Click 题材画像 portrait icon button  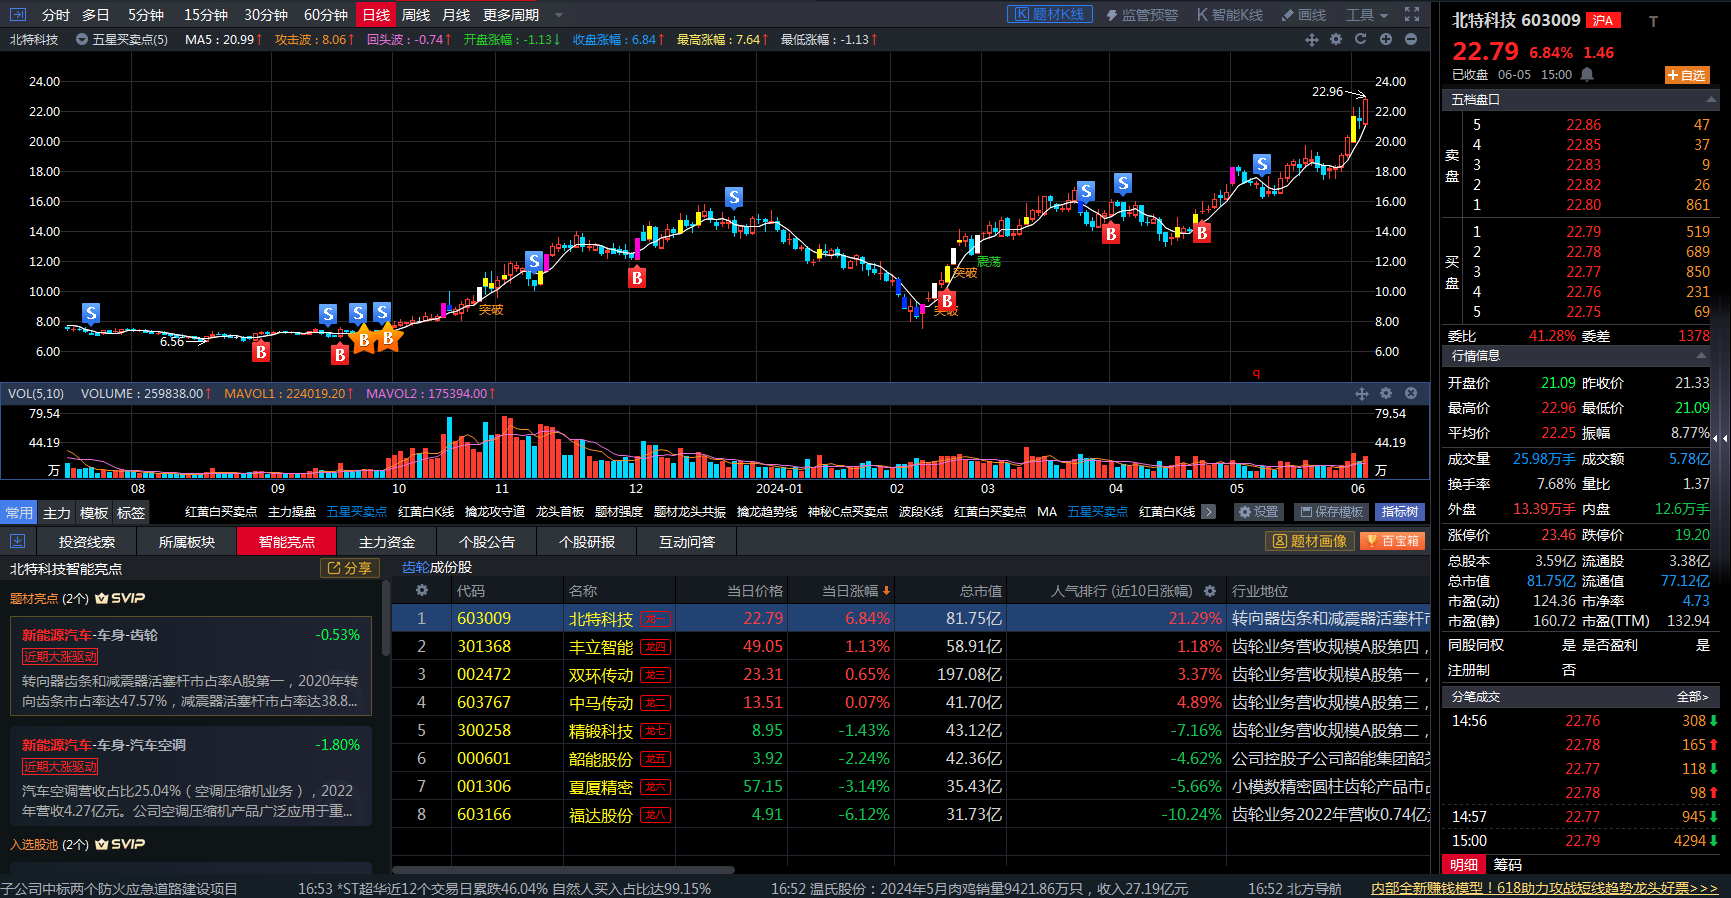pos(1310,541)
